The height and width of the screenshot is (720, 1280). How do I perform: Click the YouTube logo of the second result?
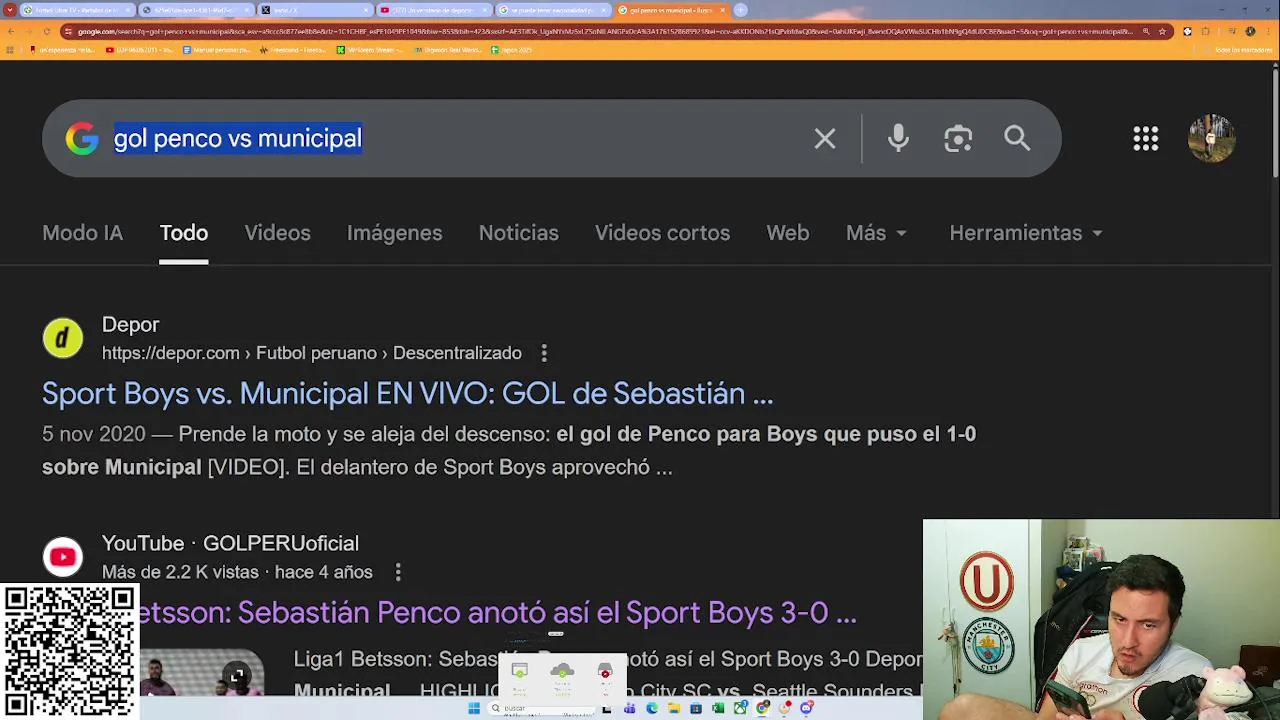62,557
